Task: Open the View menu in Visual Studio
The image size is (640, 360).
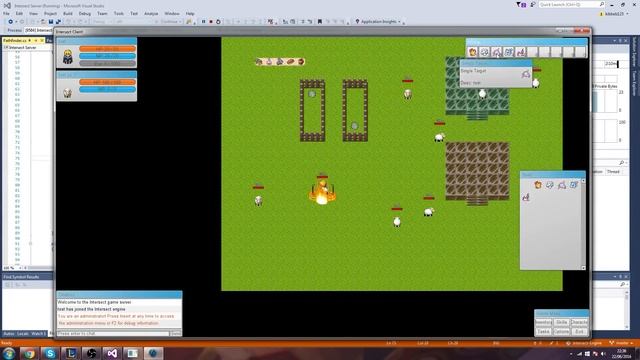Action: tap(33, 13)
